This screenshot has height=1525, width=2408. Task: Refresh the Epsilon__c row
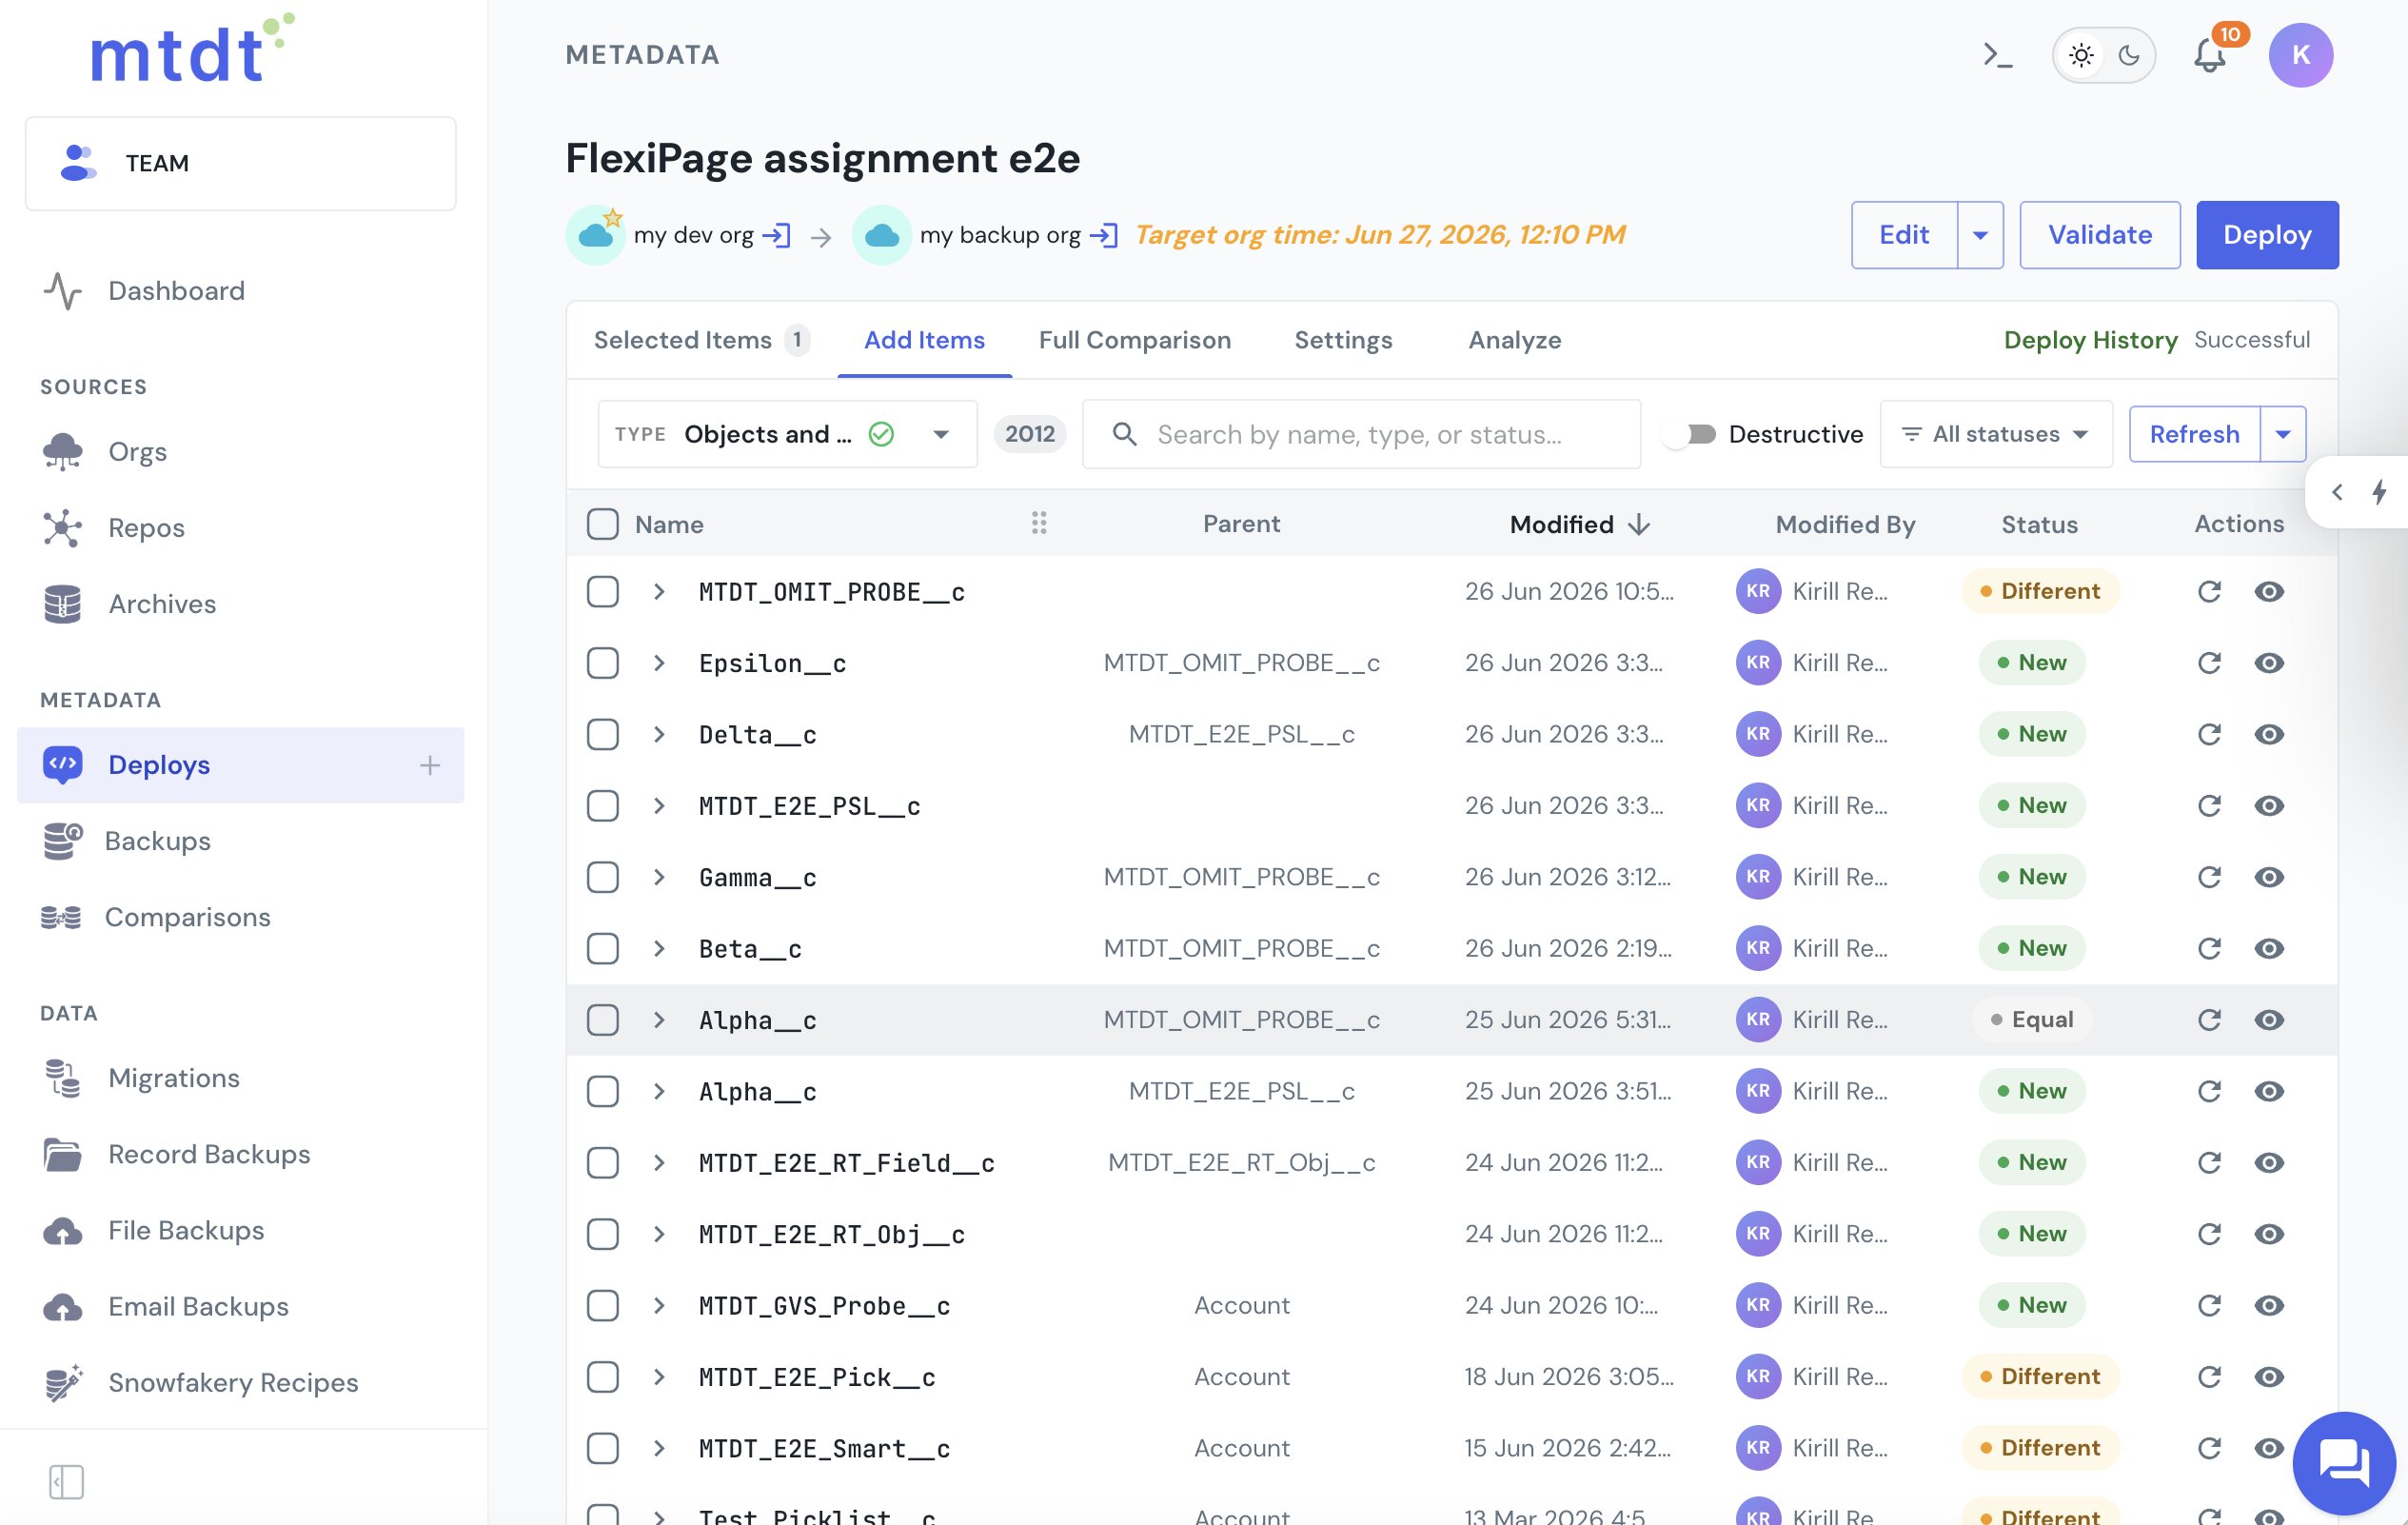[2209, 663]
